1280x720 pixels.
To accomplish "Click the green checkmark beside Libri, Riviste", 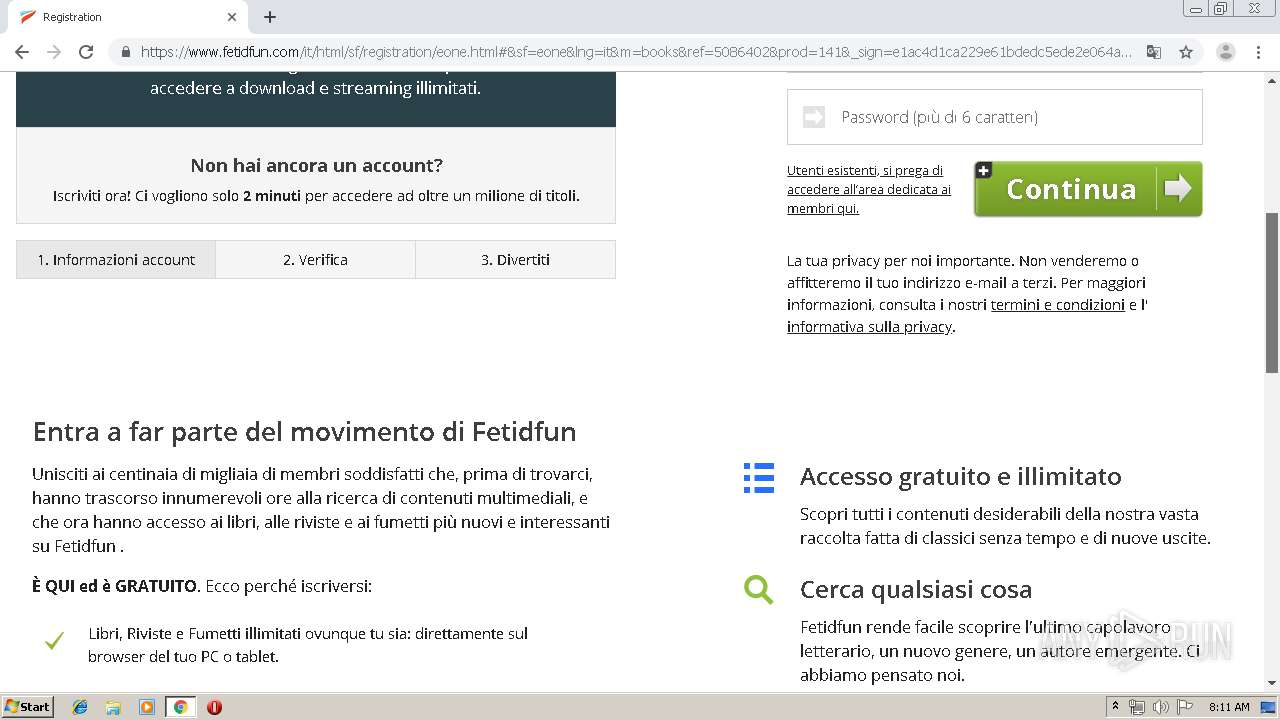I will (x=54, y=640).
